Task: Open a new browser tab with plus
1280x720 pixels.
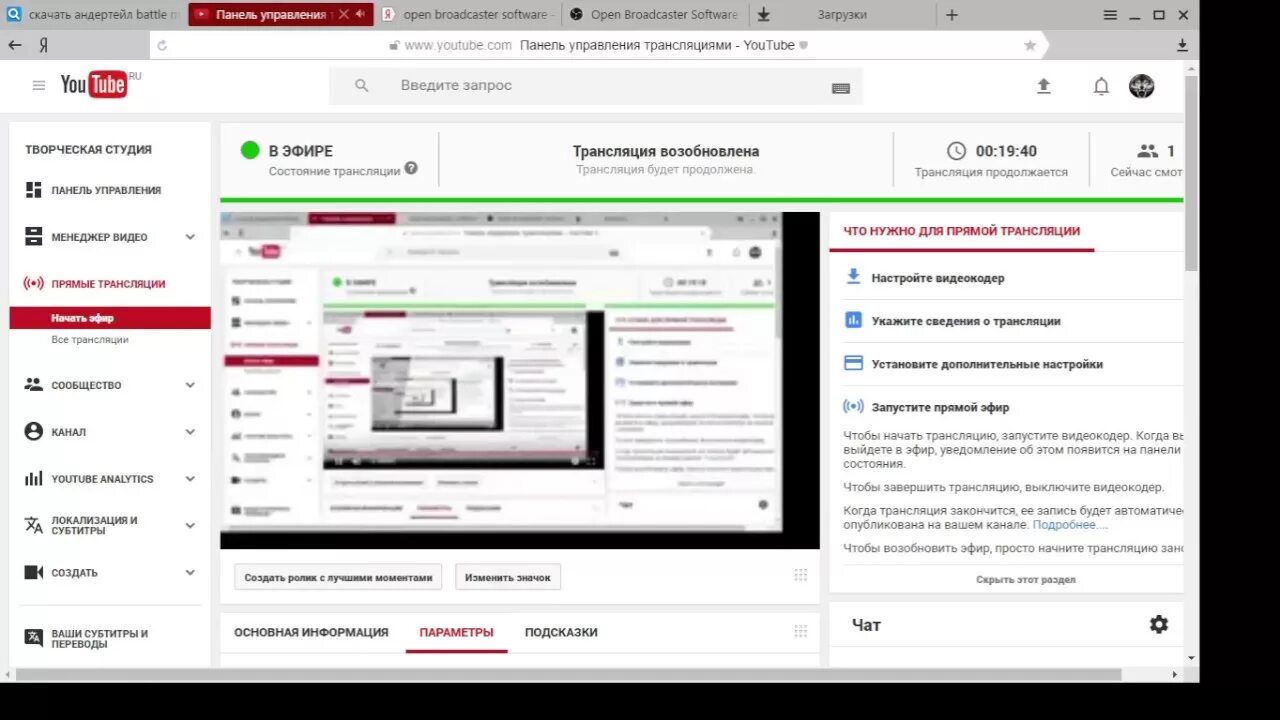Action: [x=952, y=15]
